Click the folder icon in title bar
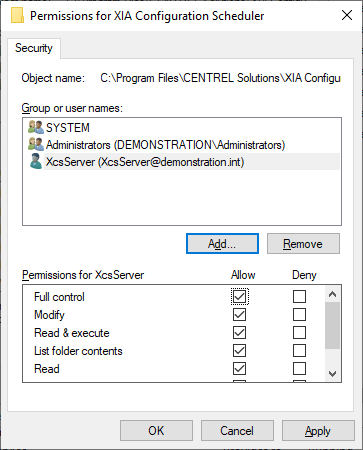This screenshot has width=363, height=450. (17, 16)
